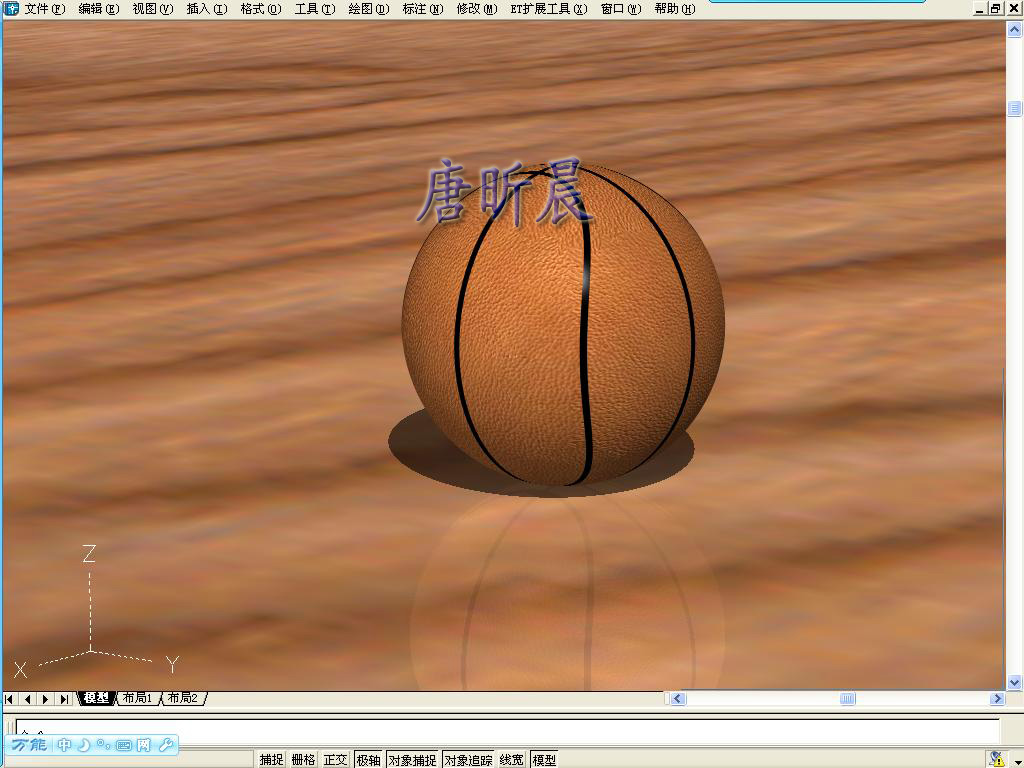The image size is (1024, 768).
Task: Select the rendered basketball in viewport
Action: pyautogui.click(x=563, y=325)
